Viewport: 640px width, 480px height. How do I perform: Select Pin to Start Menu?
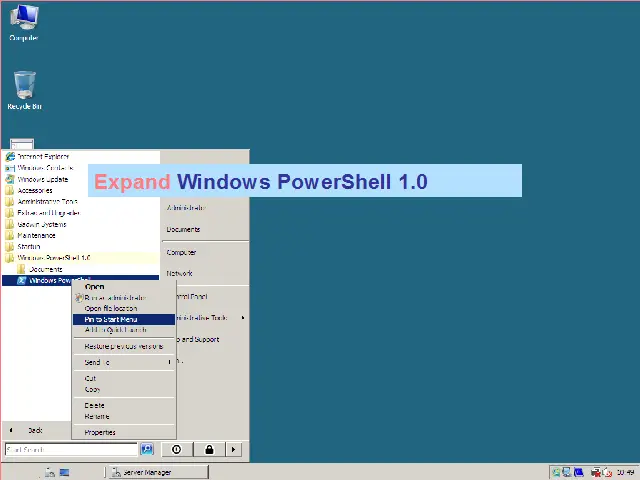(124, 319)
